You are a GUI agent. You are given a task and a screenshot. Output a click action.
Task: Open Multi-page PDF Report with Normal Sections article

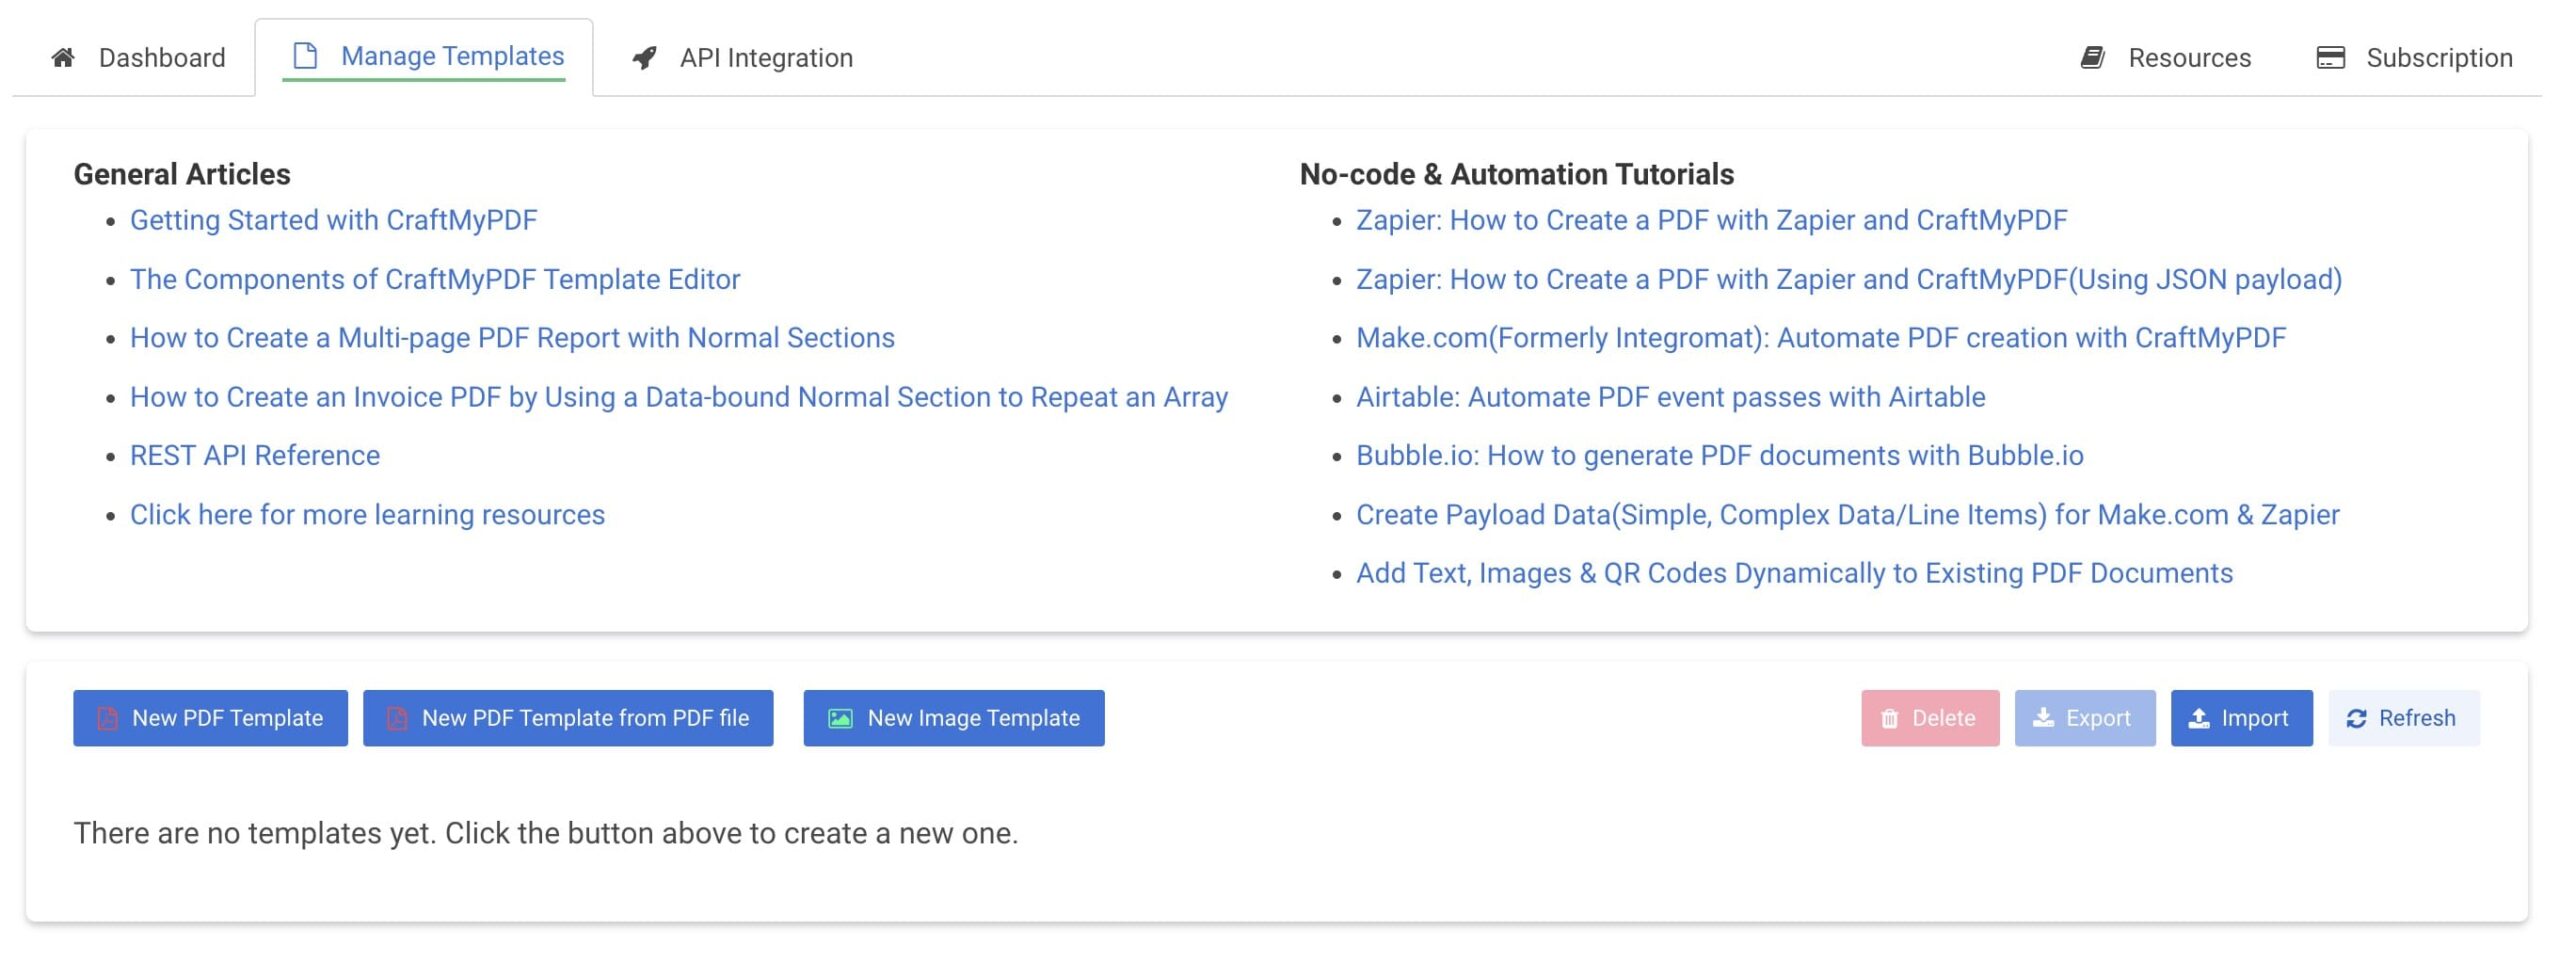tap(512, 338)
